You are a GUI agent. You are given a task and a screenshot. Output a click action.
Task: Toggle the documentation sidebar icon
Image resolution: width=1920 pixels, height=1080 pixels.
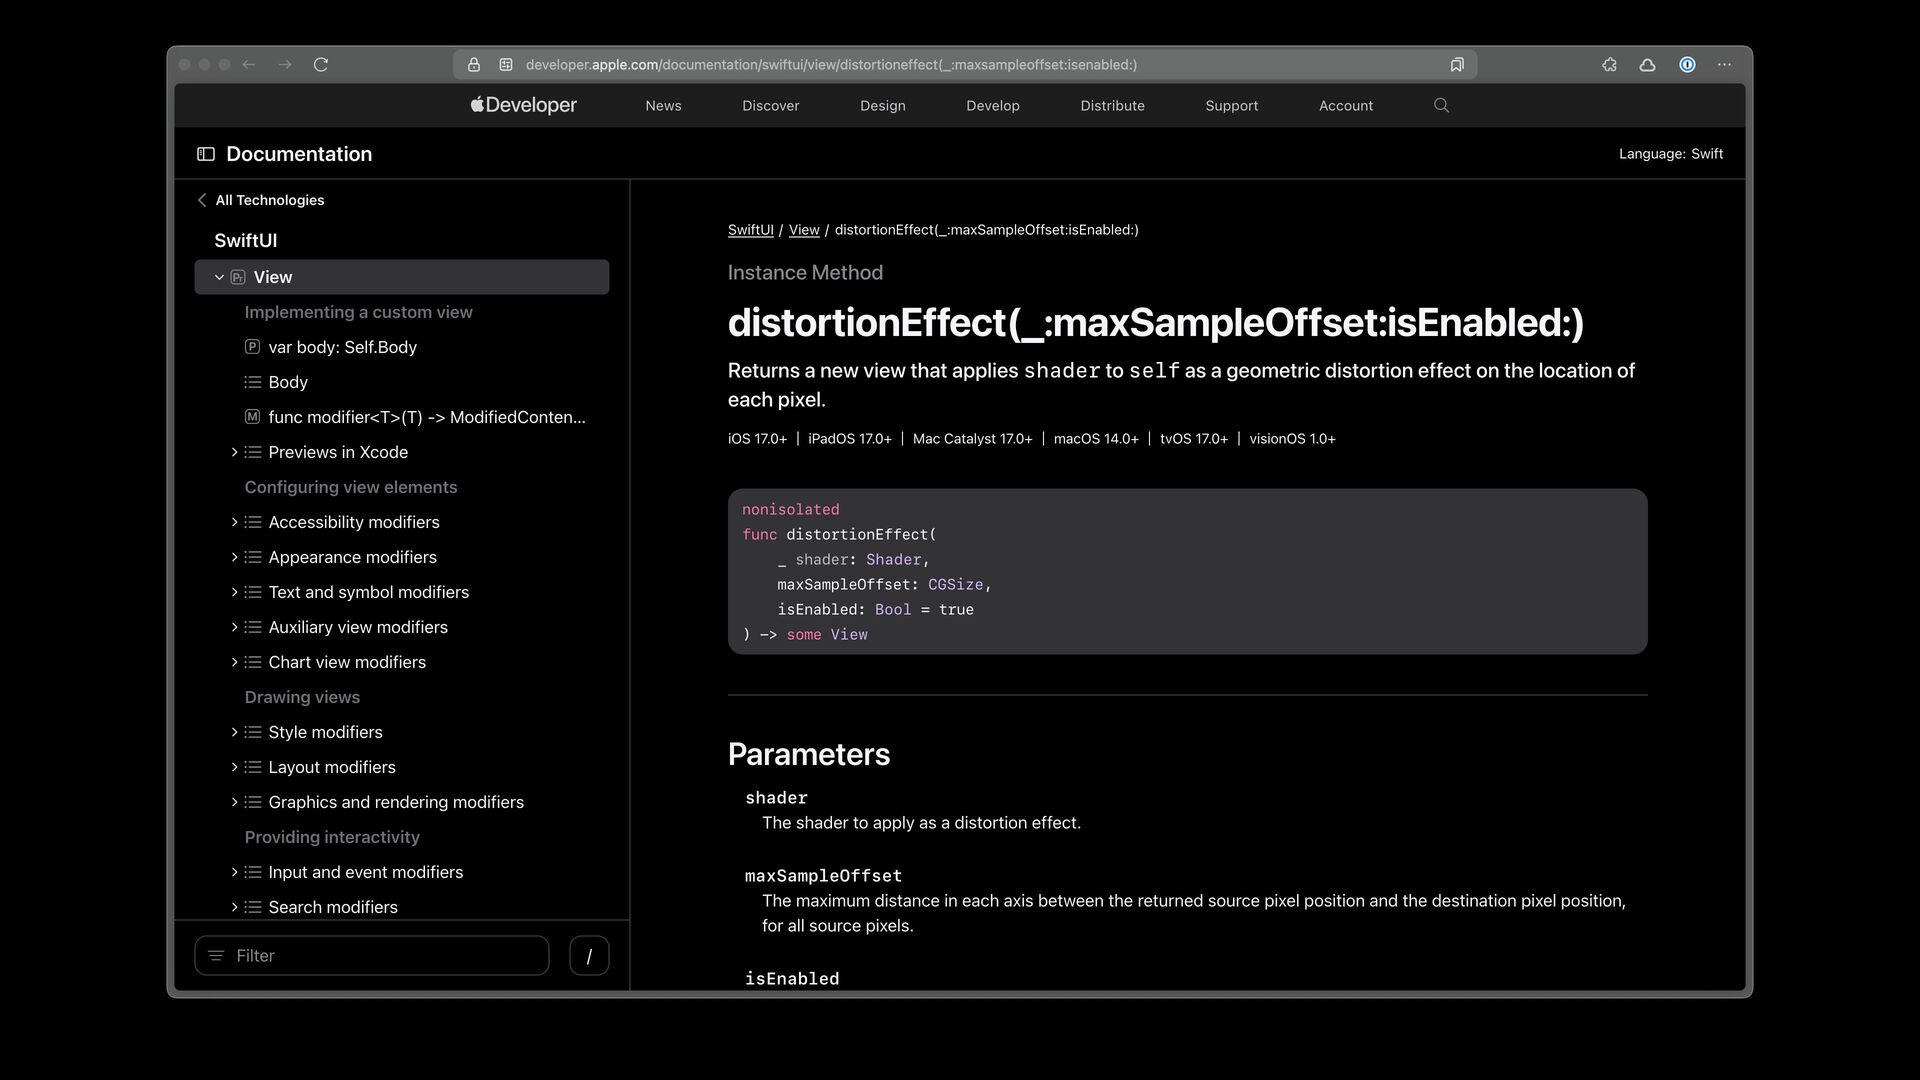pos(206,154)
